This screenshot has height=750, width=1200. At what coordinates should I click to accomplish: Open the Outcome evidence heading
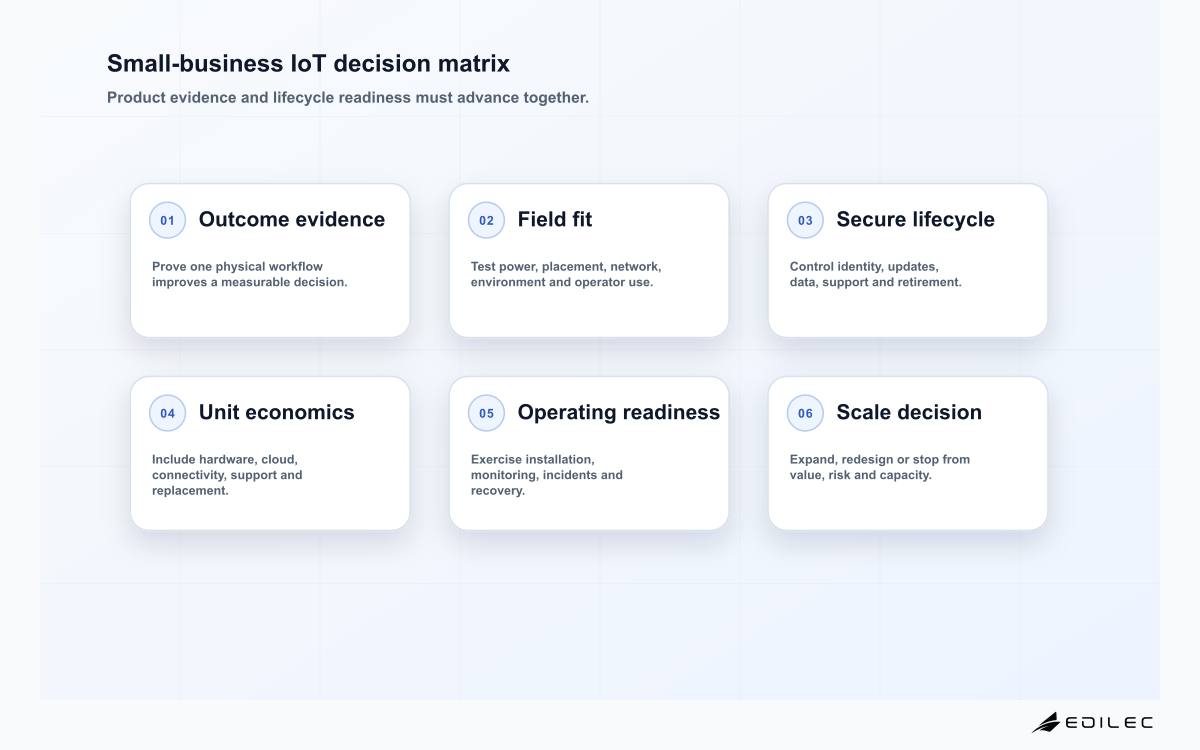tap(292, 219)
